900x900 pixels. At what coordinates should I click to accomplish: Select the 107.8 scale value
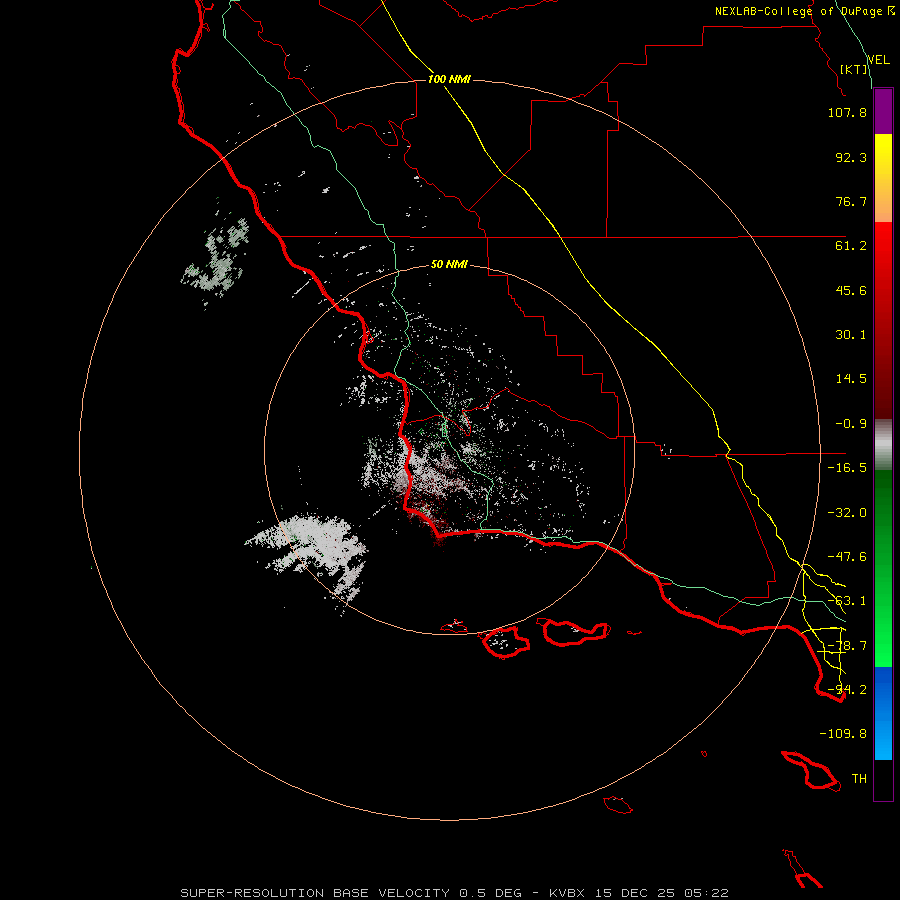(x=847, y=112)
